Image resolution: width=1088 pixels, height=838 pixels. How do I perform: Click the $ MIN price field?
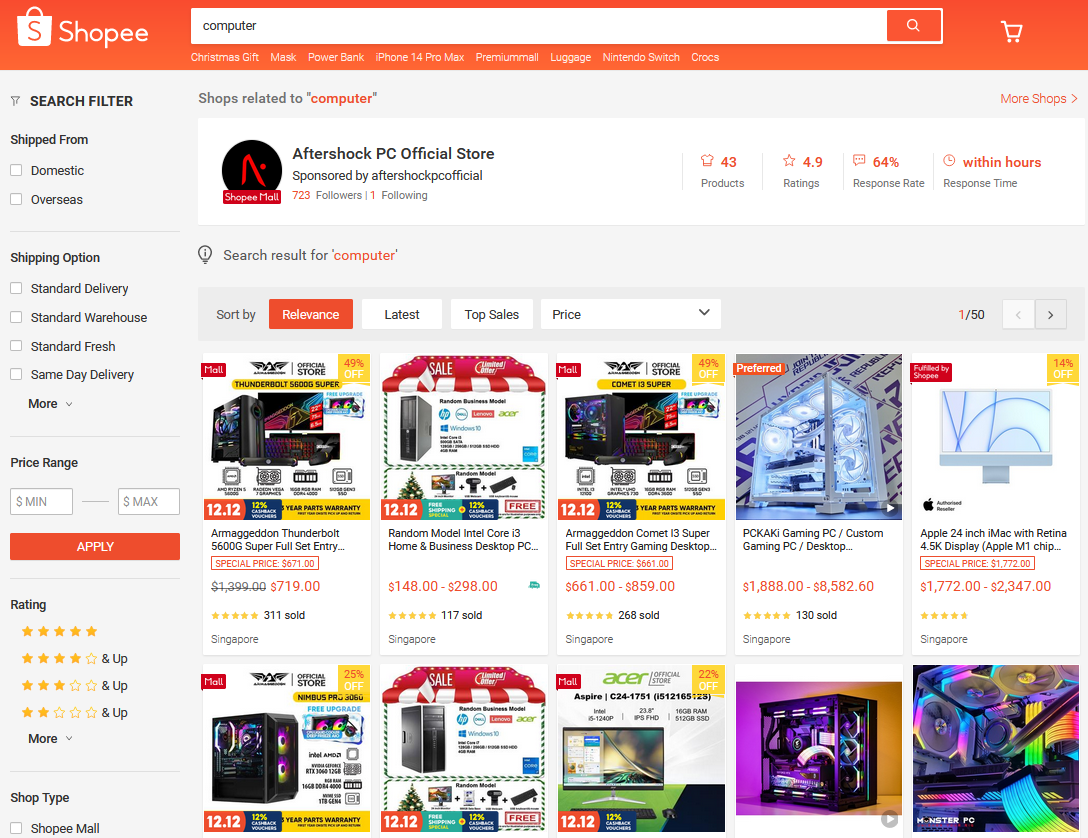(42, 502)
